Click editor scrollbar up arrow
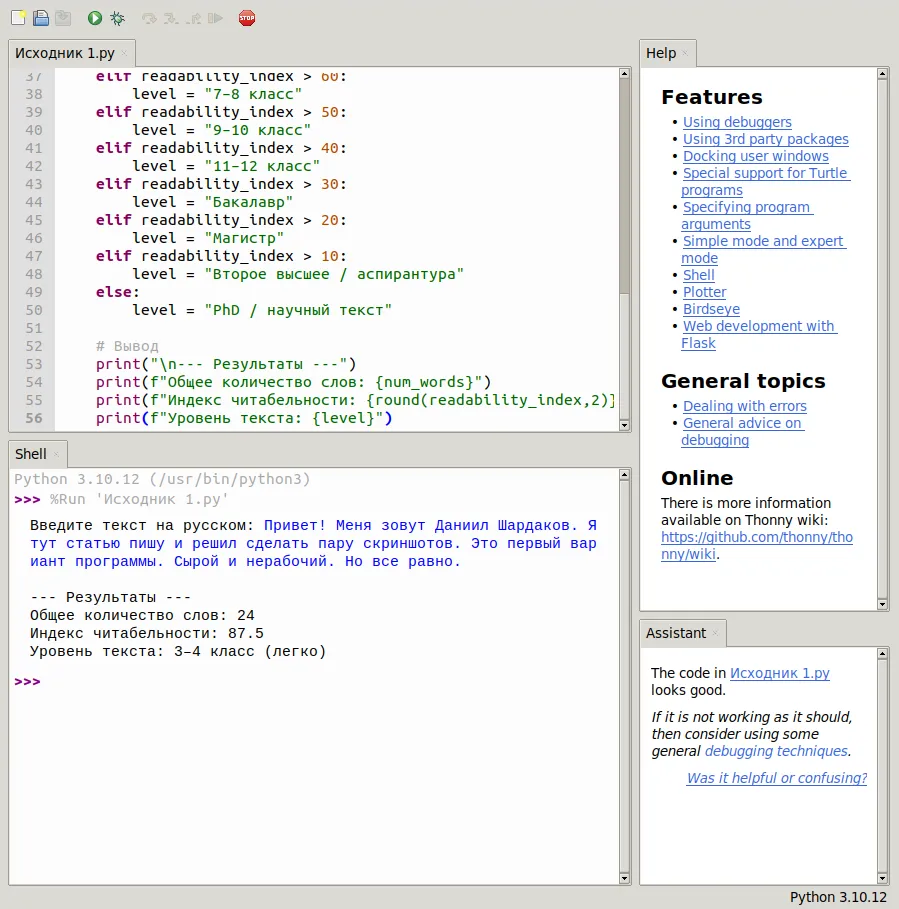 click(x=624, y=74)
